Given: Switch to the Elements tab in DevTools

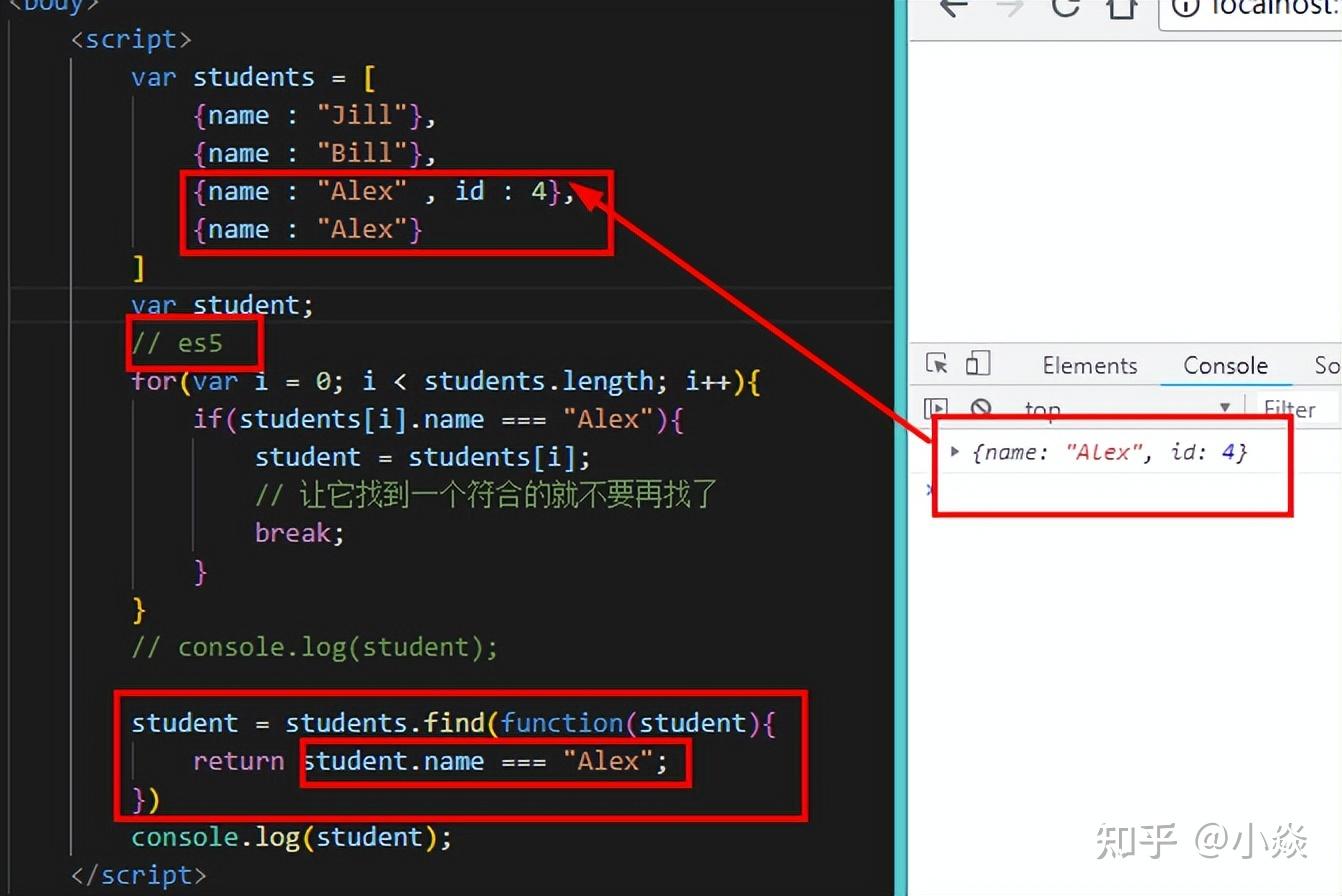Looking at the screenshot, I should [x=1090, y=365].
